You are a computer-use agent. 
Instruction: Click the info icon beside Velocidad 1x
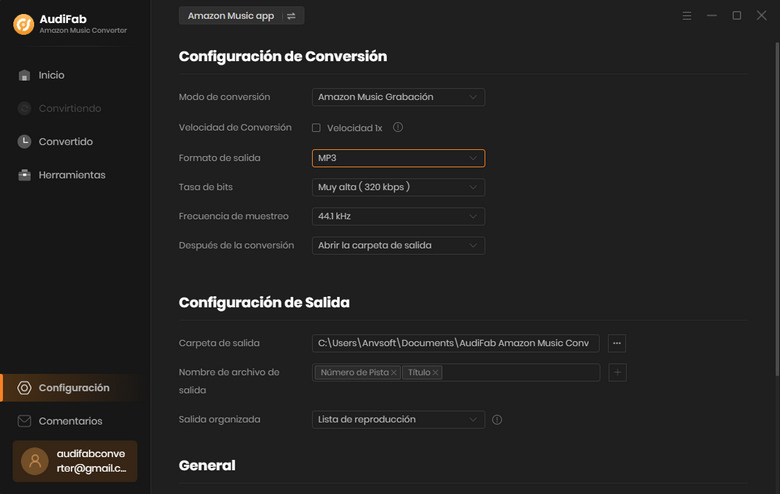pyautogui.click(x=398, y=128)
